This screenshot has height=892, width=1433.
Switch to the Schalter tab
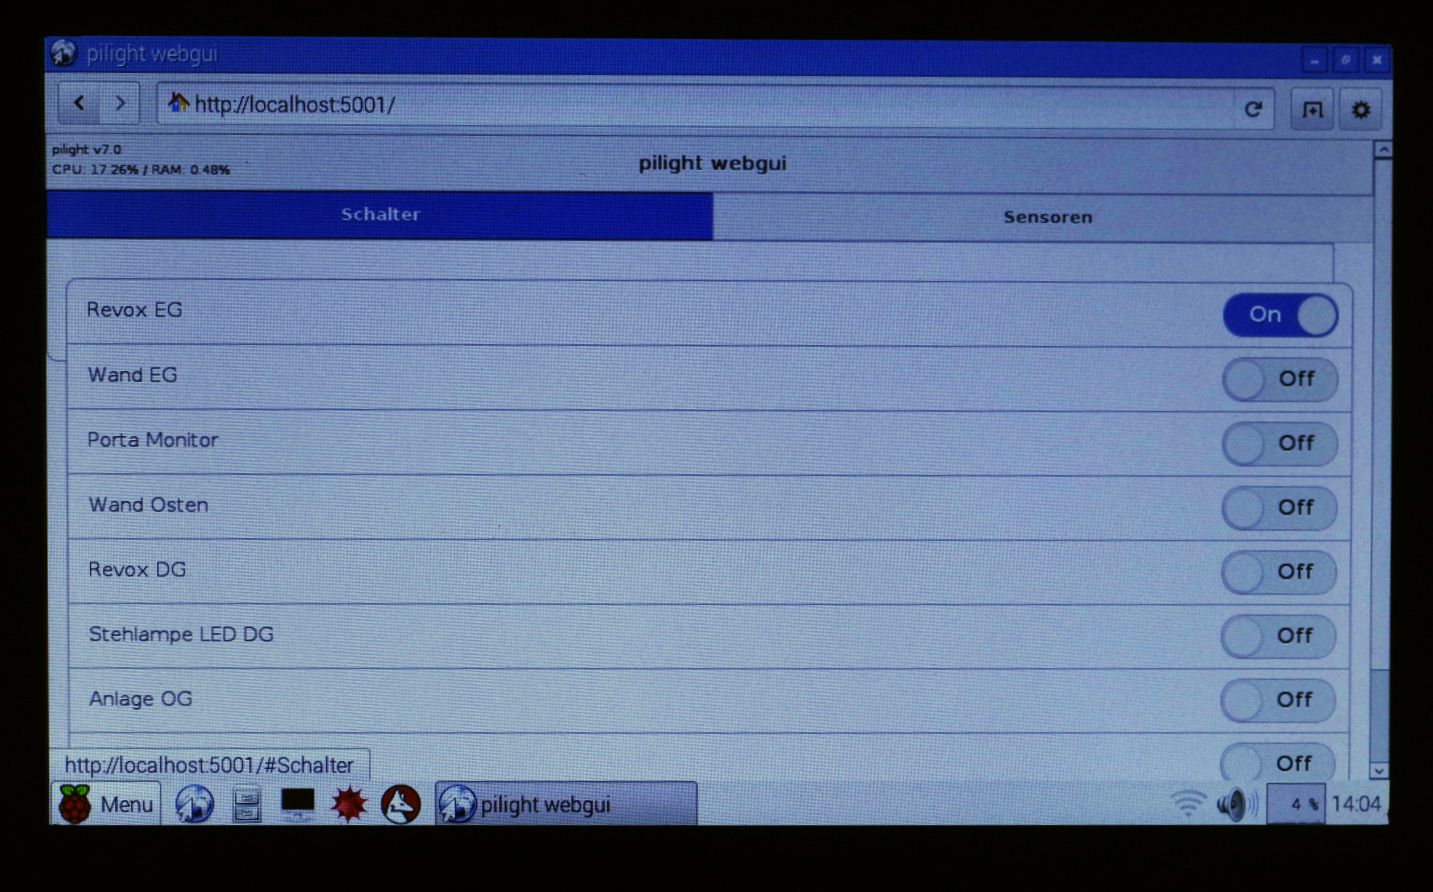380,214
